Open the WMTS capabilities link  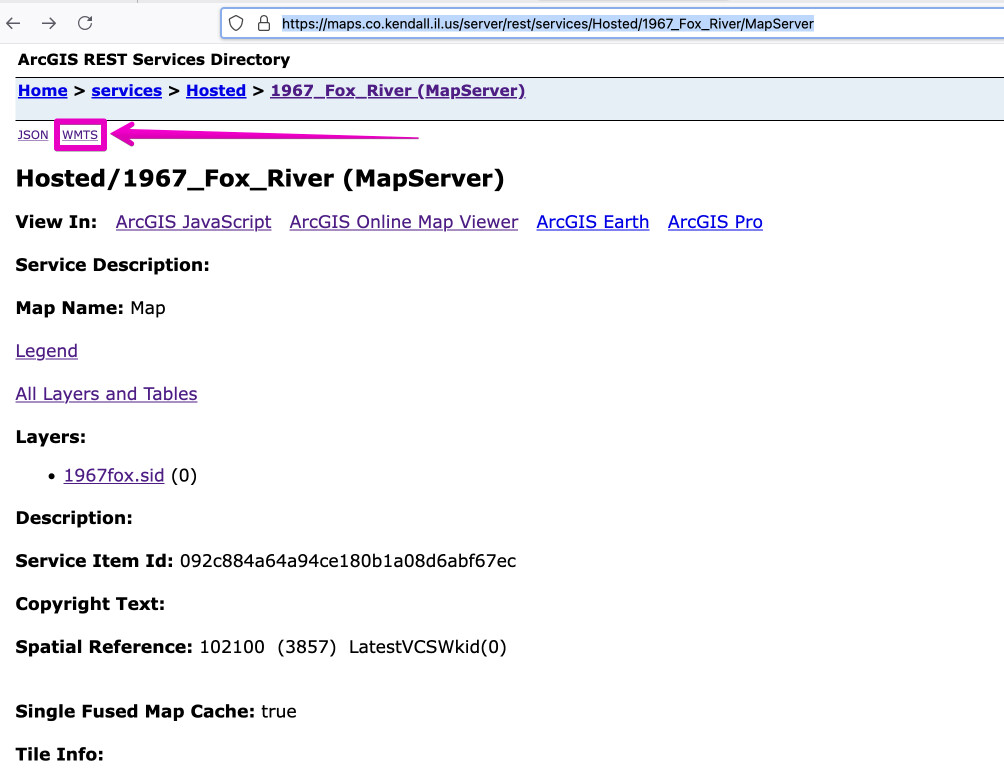coord(80,135)
